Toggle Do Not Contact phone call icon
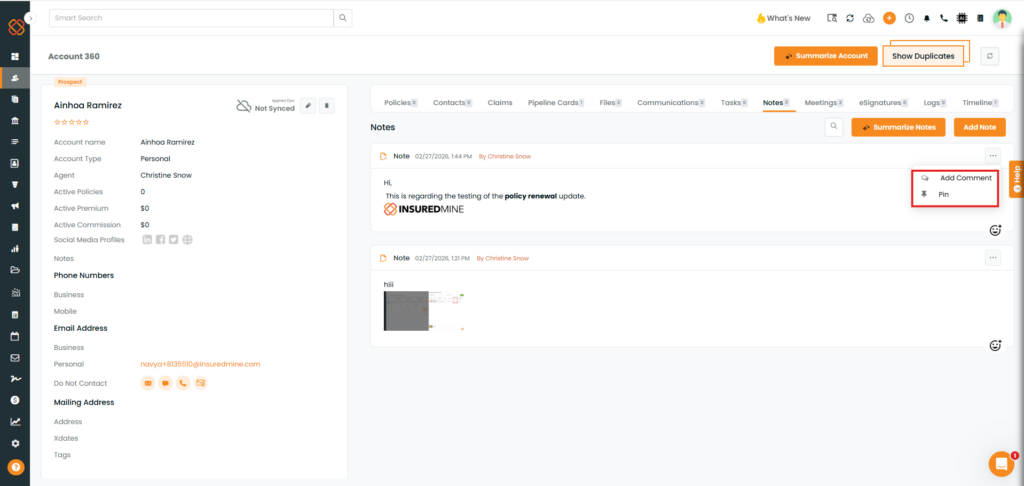Image resolution: width=1024 pixels, height=486 pixels. [x=183, y=383]
